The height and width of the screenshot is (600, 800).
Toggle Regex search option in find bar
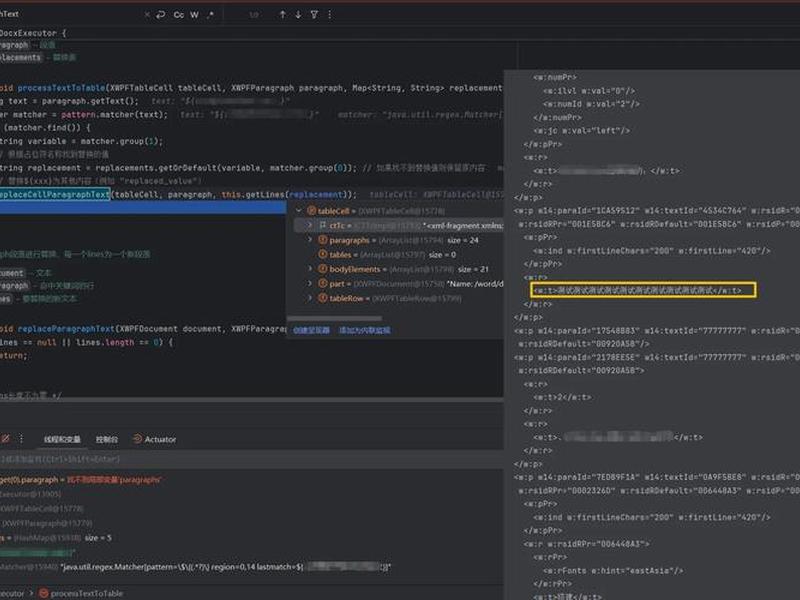click(210, 15)
